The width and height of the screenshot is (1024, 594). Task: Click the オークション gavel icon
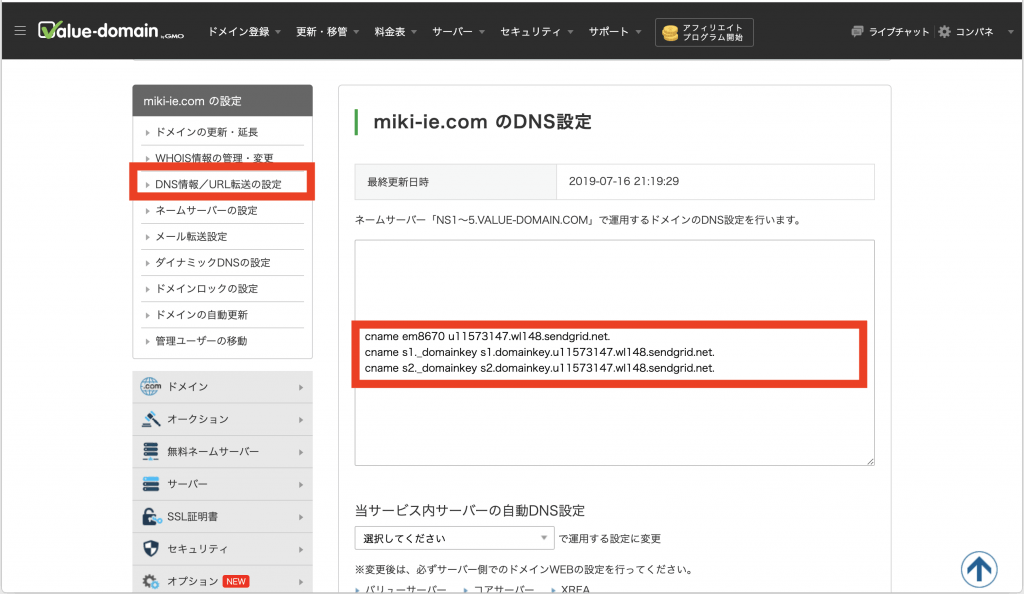(x=151, y=419)
